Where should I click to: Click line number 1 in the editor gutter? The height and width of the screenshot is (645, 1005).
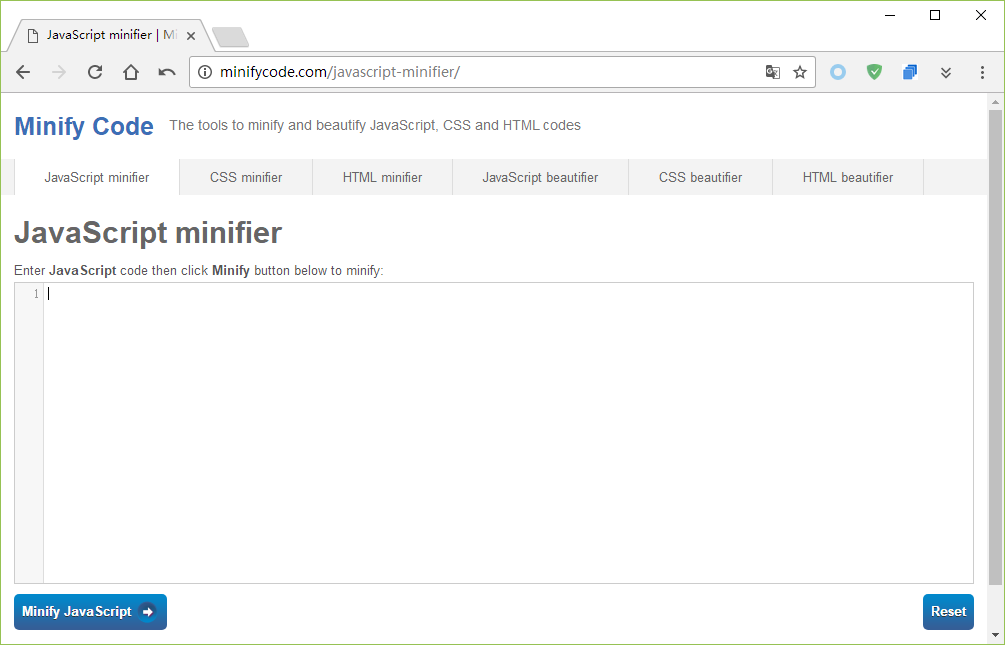coord(36,294)
